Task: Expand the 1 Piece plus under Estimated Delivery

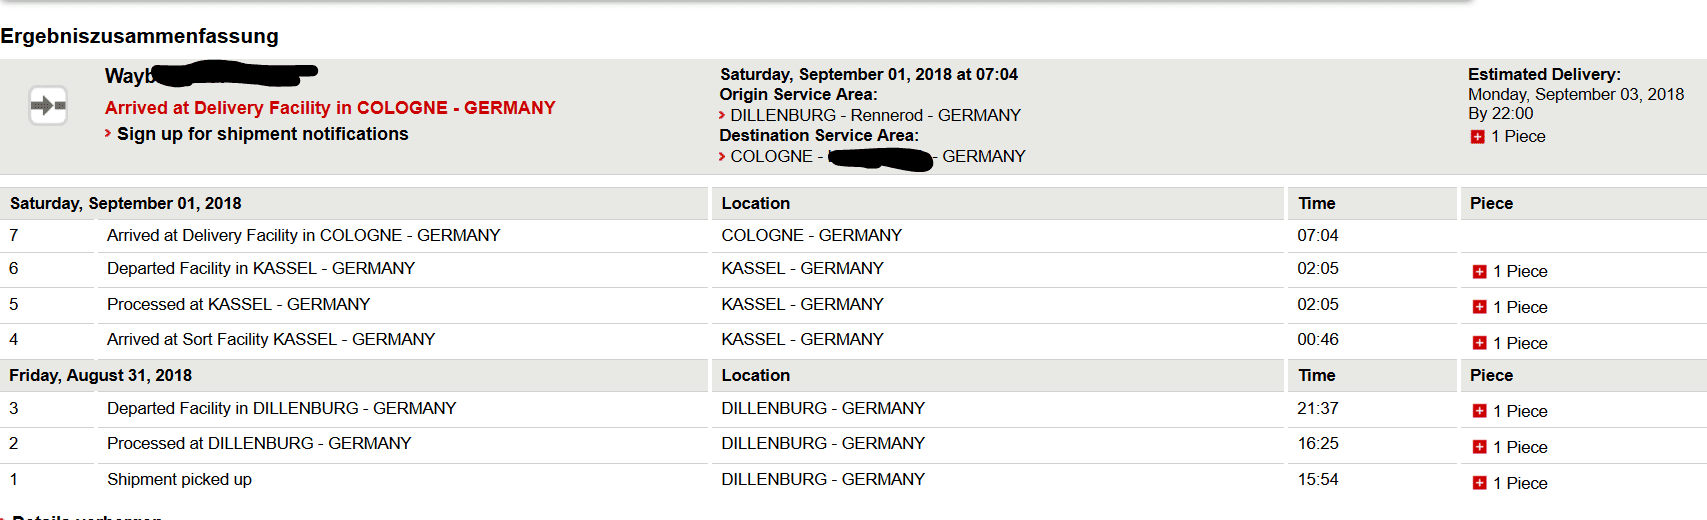Action: [1477, 137]
